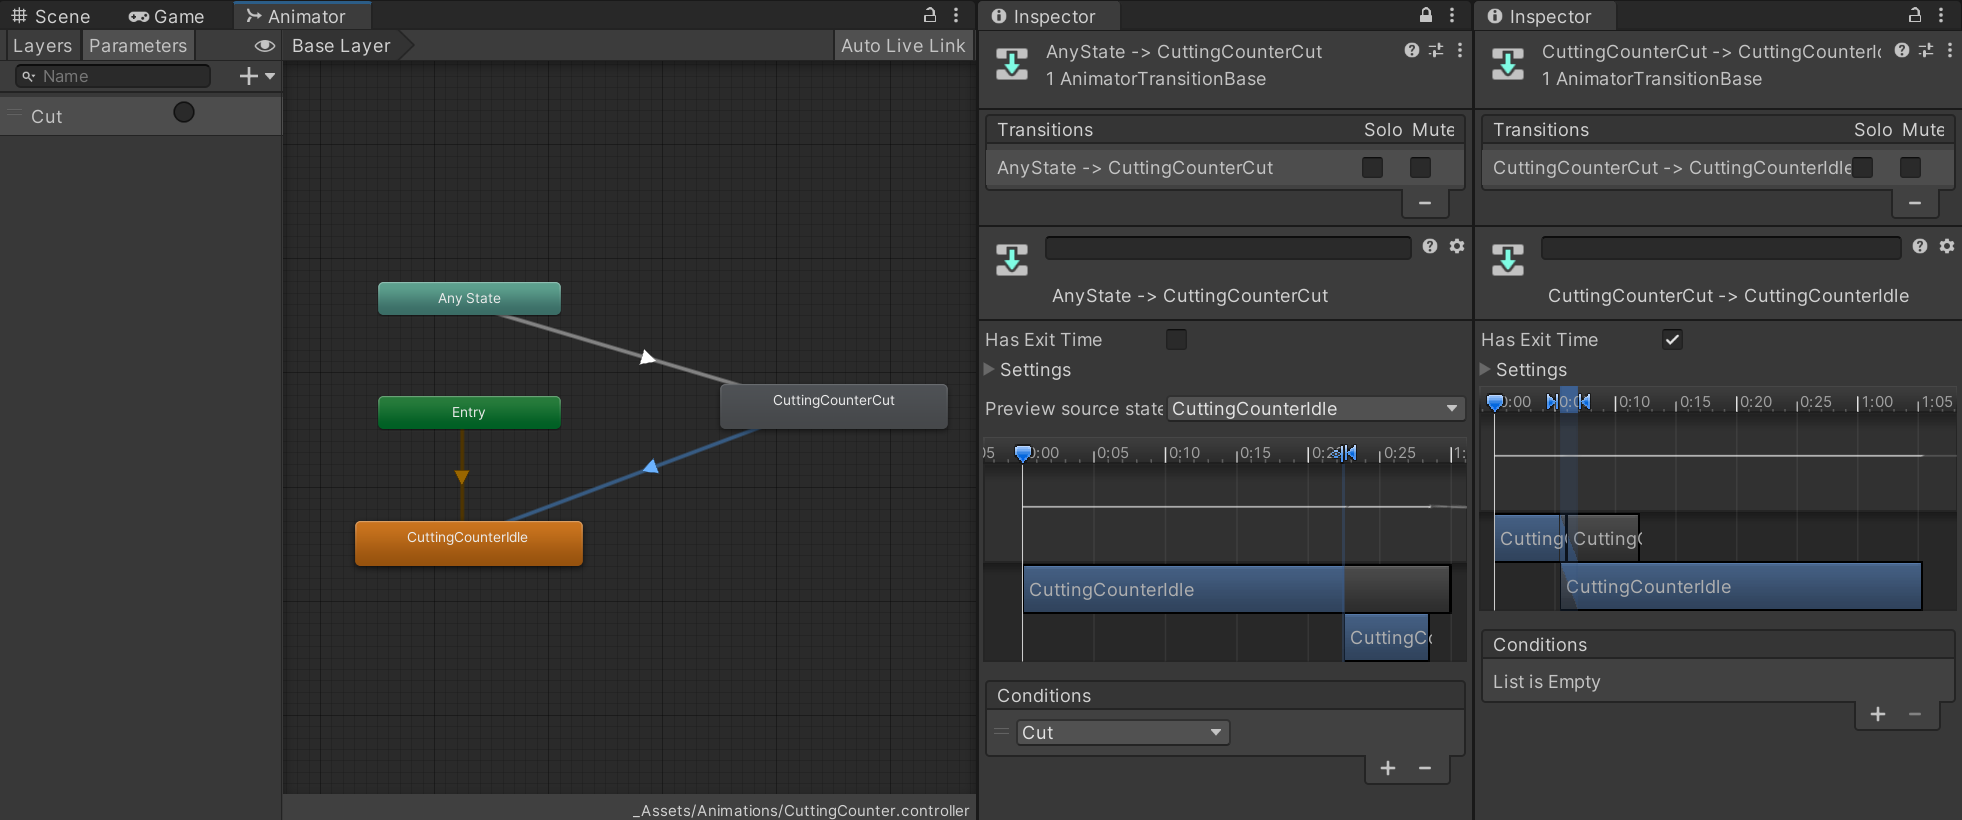The height and width of the screenshot is (820, 1962).
Task: Open help icon beside AnyState name field
Action: [1430, 246]
